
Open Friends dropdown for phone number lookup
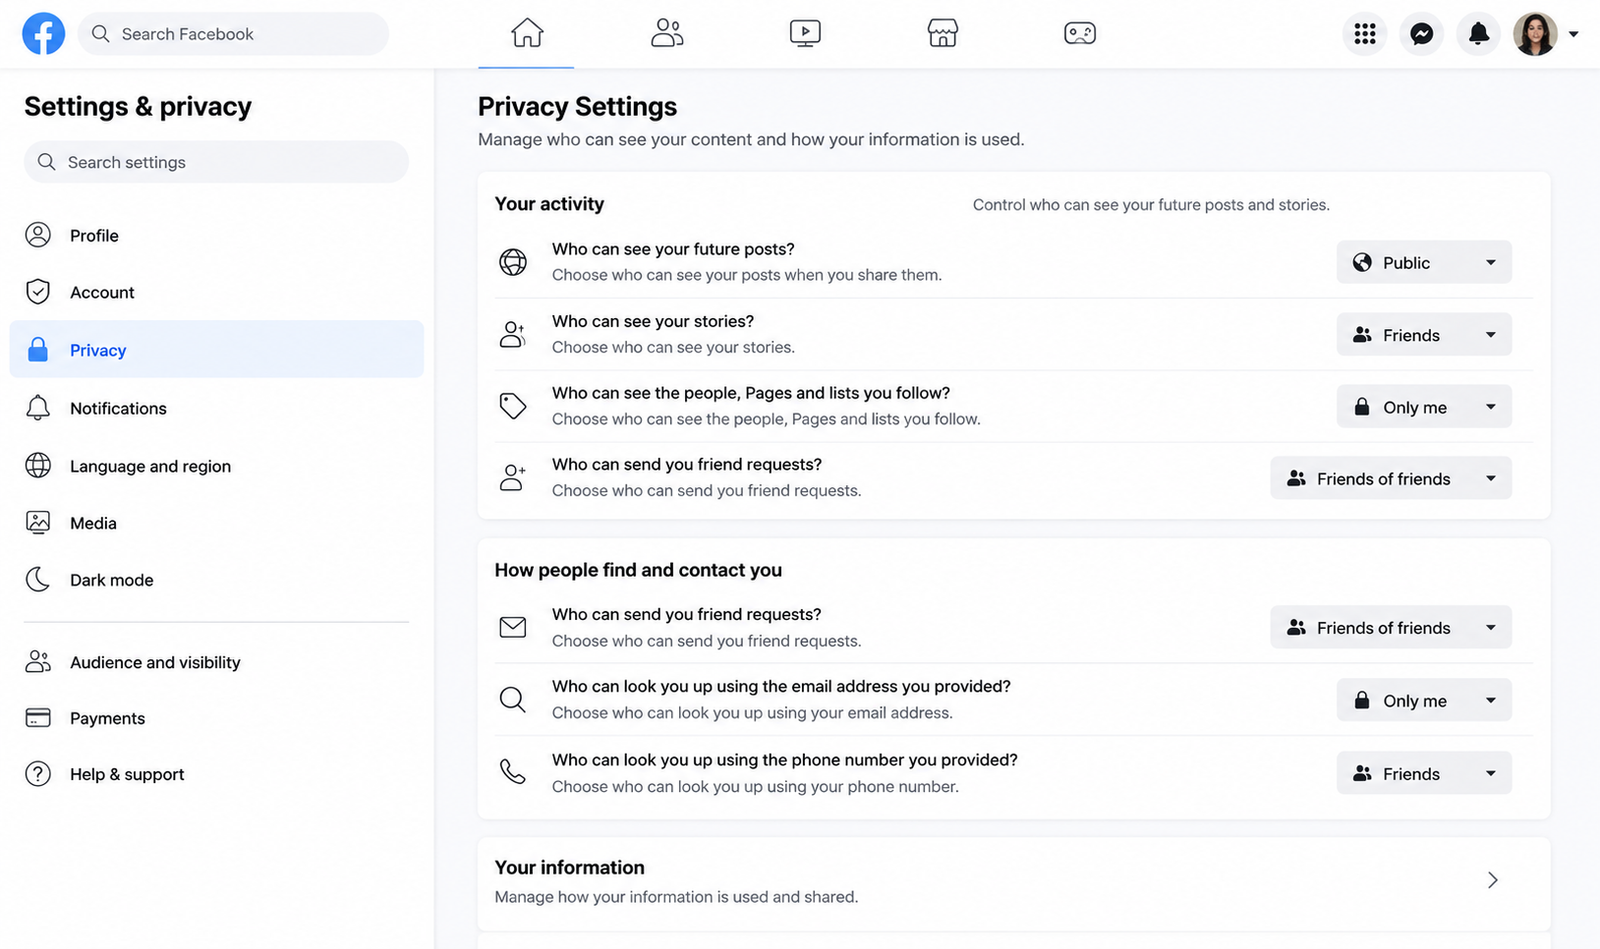(x=1424, y=773)
